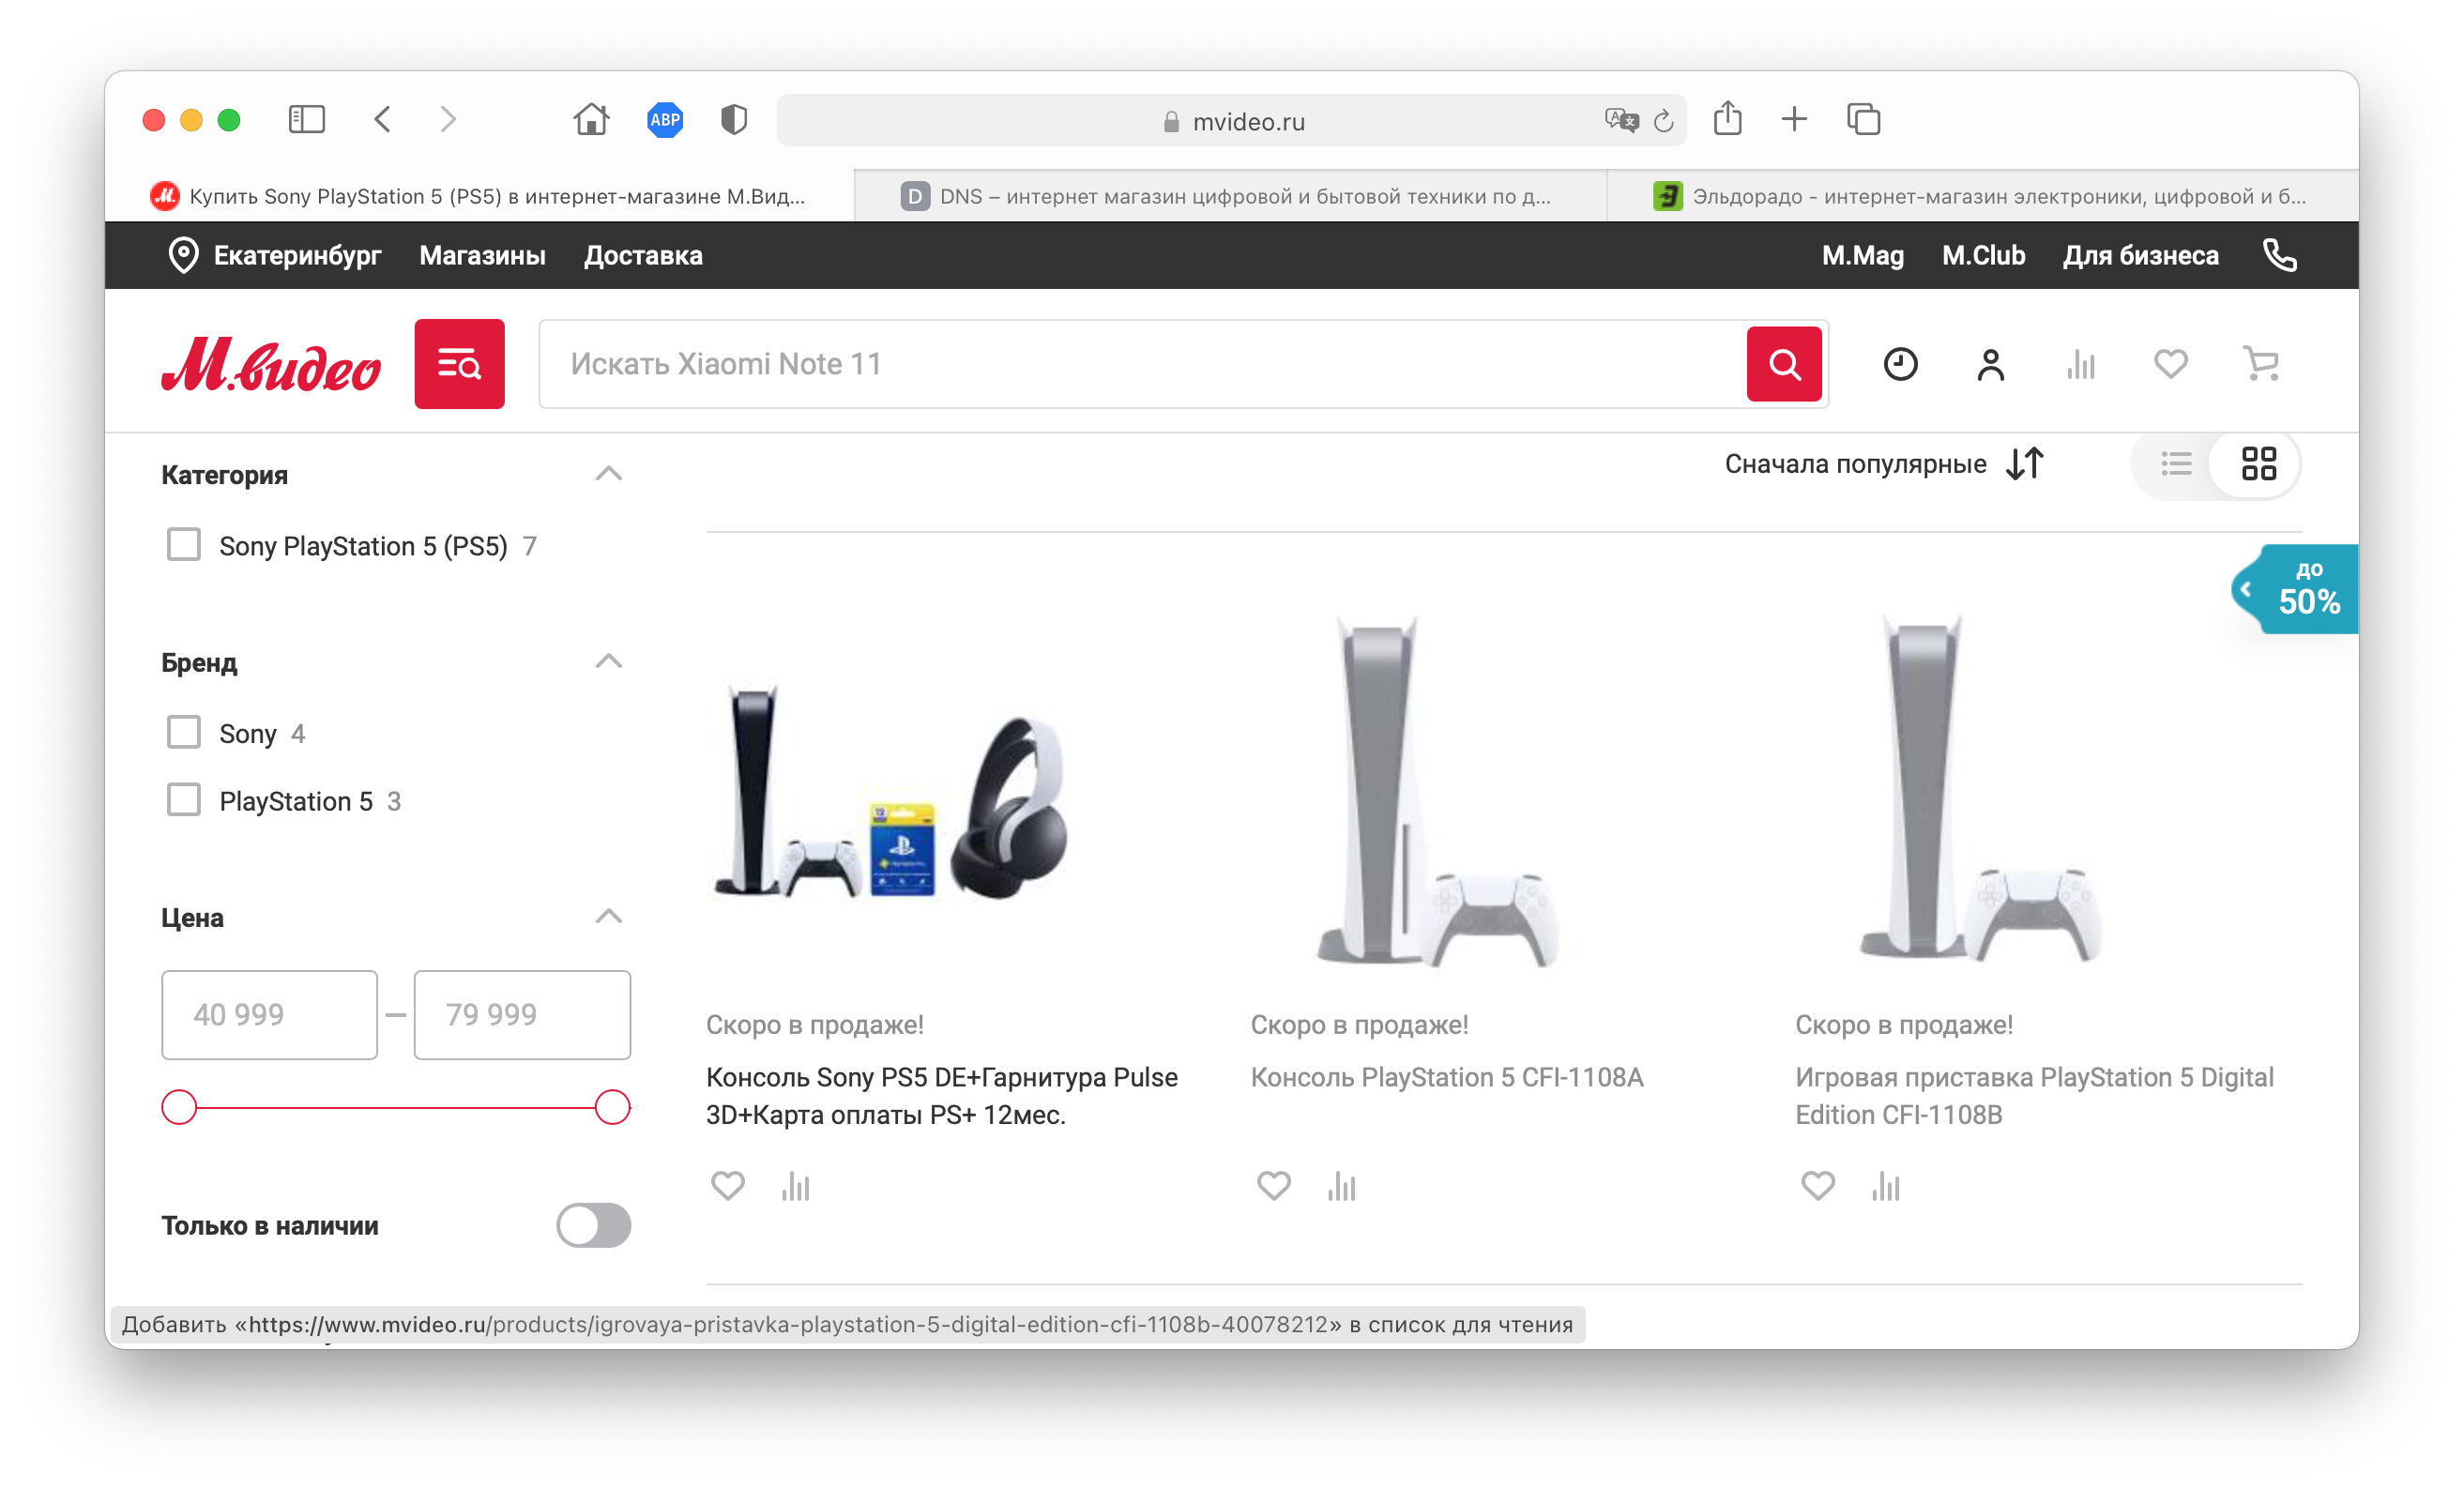Open Игровая приставка PlayStation 5 Digital Edition link
2464x1488 pixels.
click(2034, 1096)
